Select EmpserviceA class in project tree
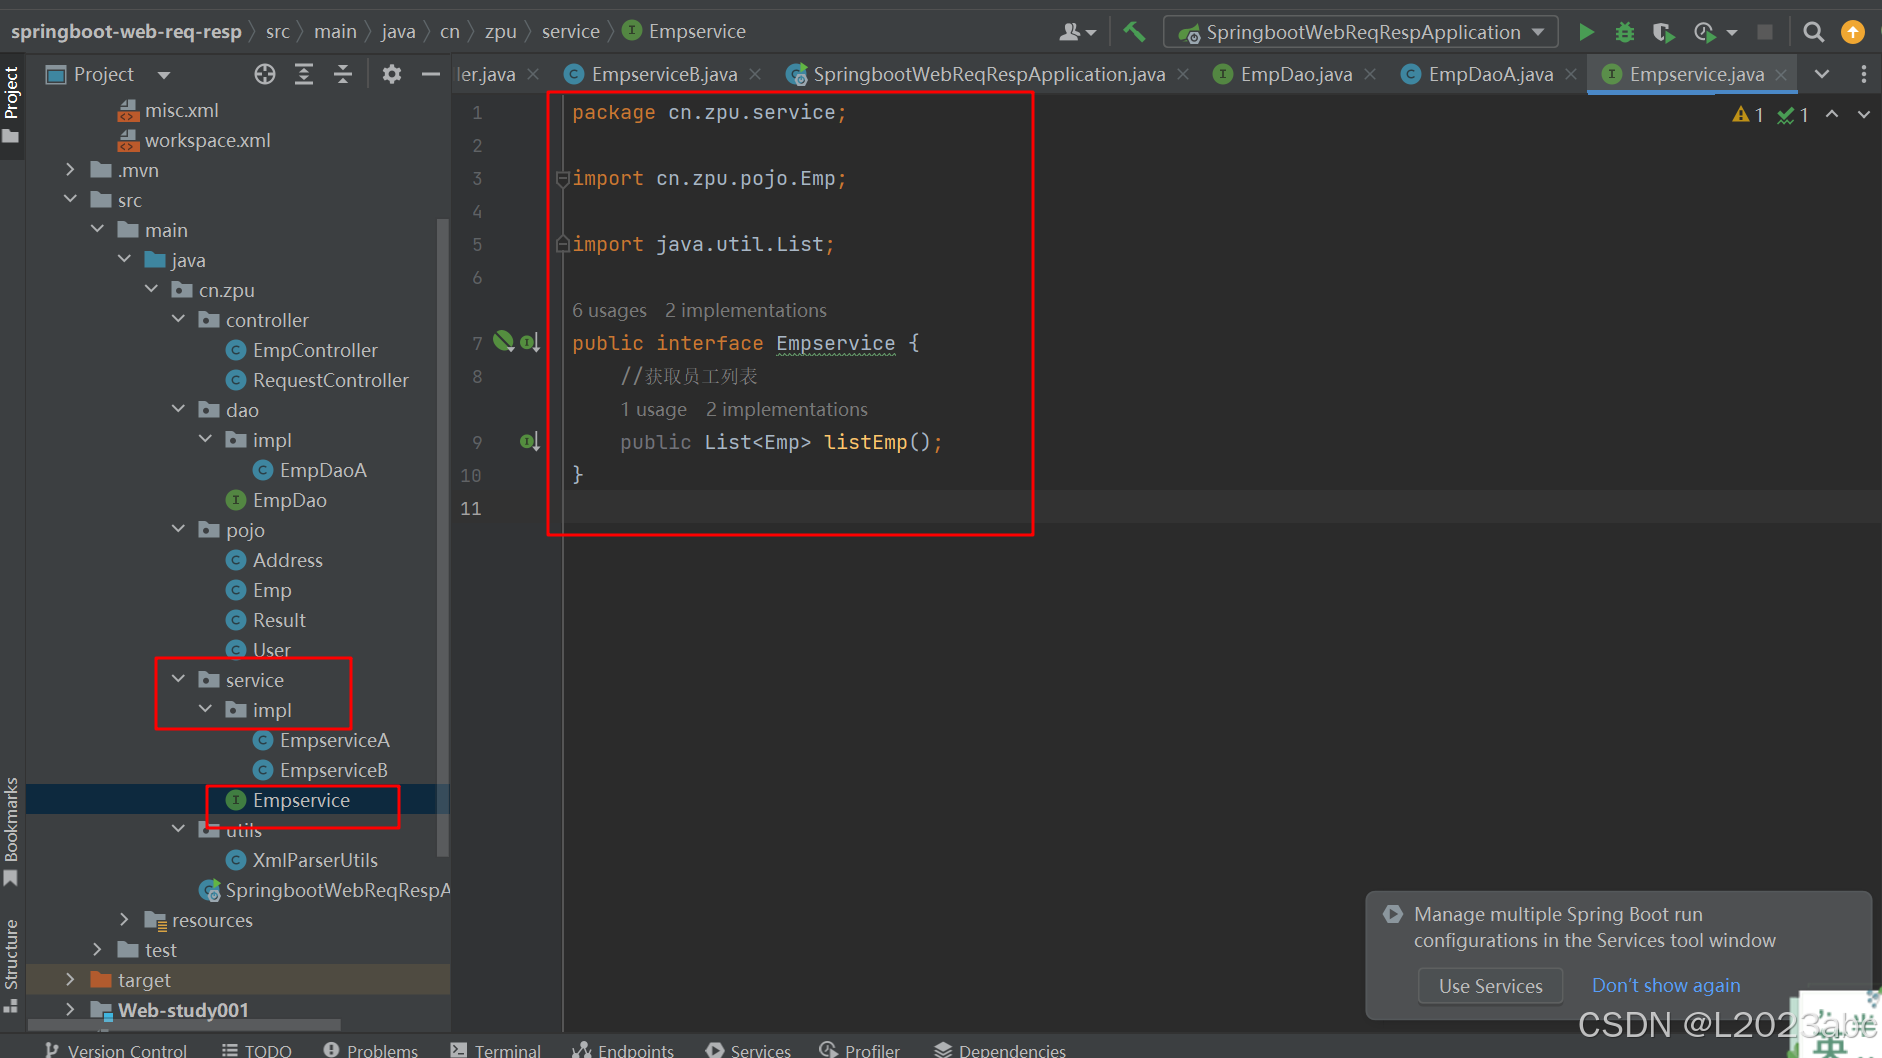 [334, 740]
